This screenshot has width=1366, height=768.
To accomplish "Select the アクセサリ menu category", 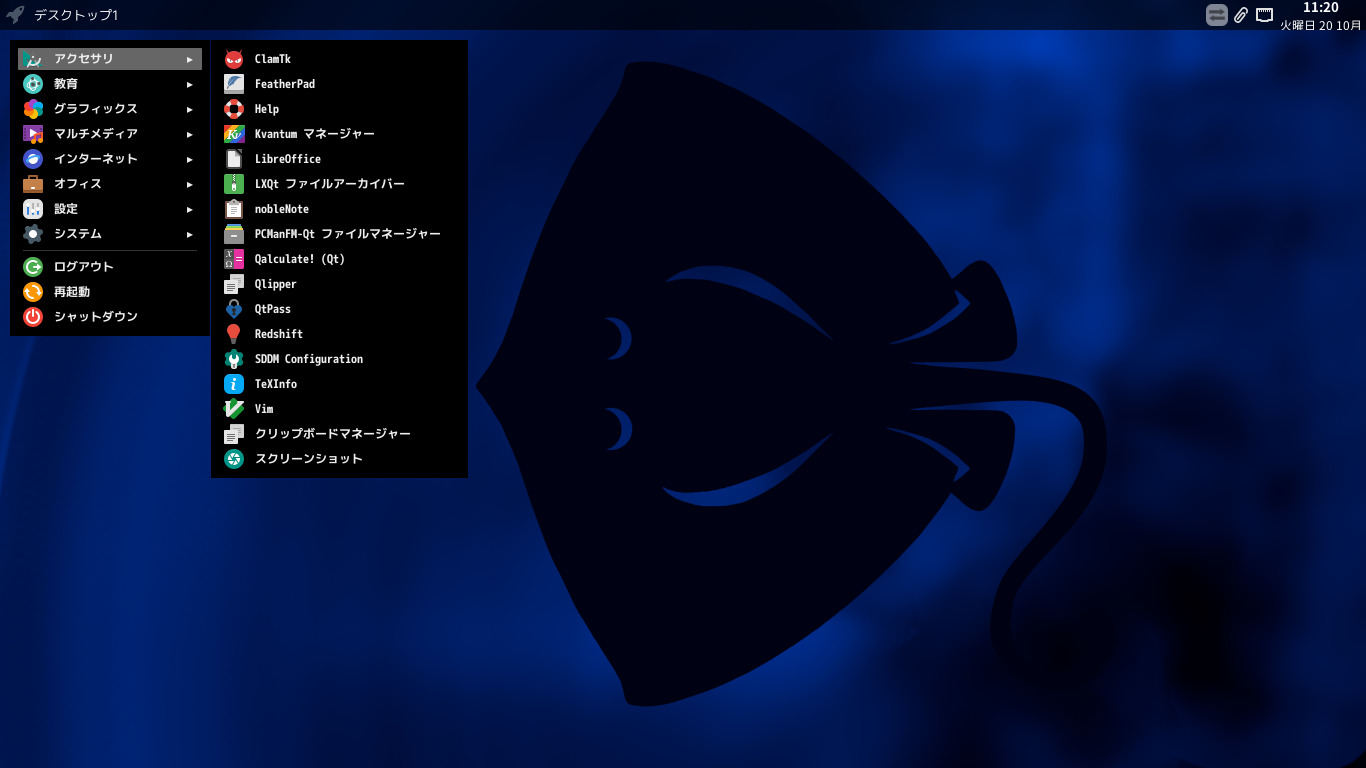I will click(x=110, y=59).
